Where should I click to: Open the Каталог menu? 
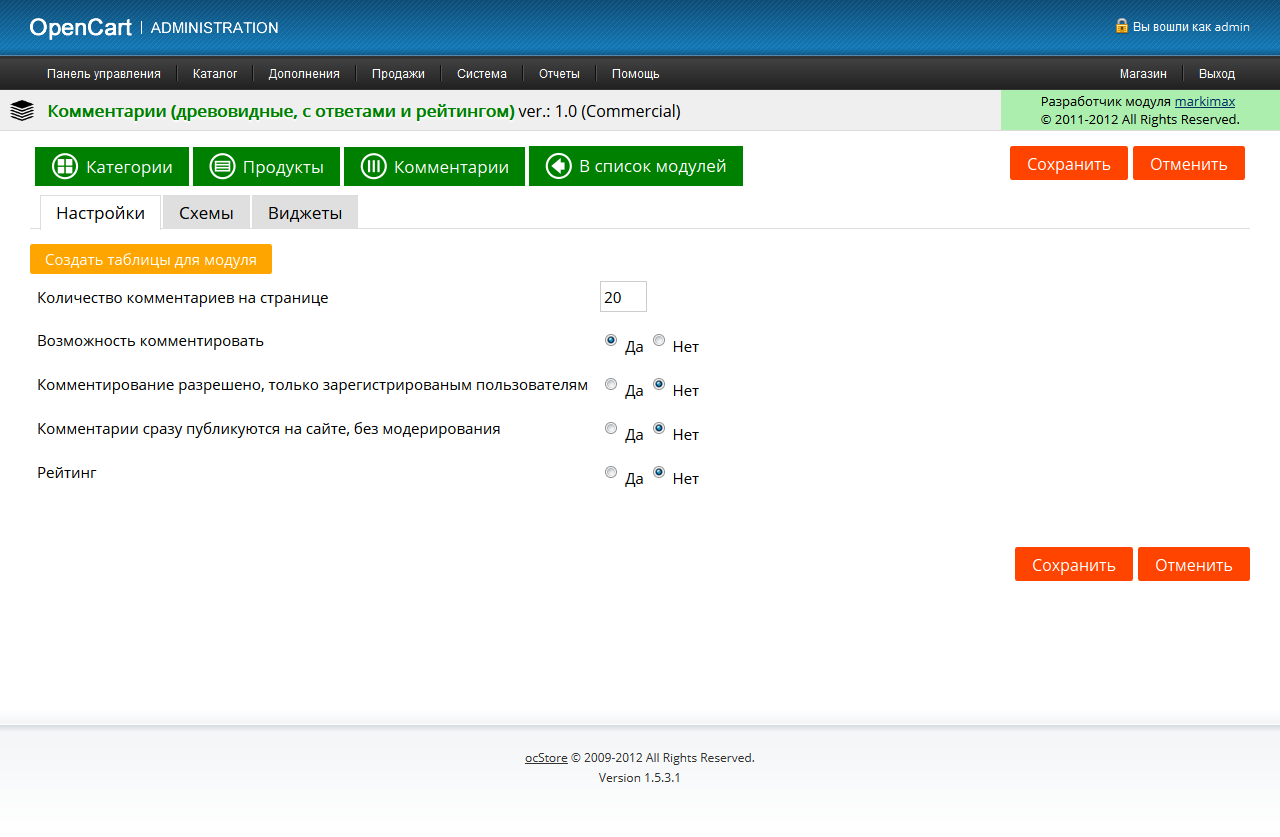tap(215, 73)
